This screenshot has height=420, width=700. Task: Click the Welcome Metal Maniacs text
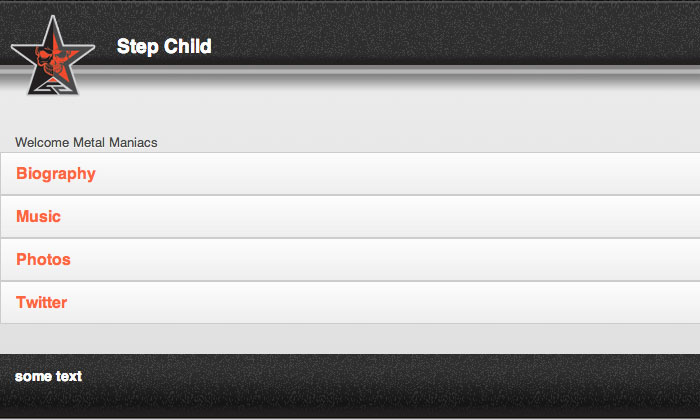[86, 143]
